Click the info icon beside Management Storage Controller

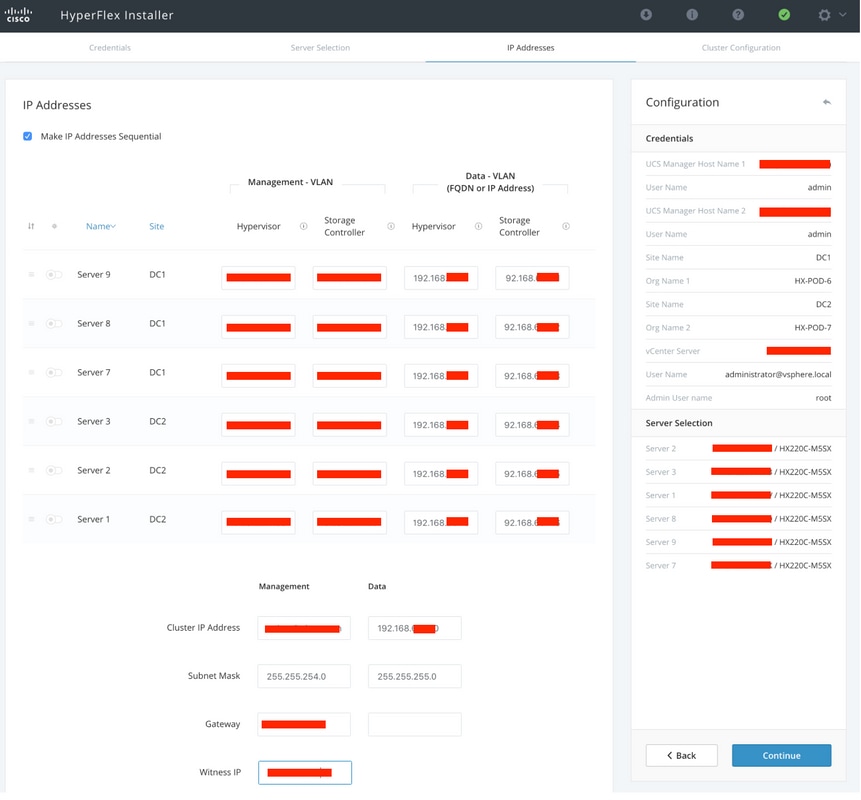click(x=391, y=226)
